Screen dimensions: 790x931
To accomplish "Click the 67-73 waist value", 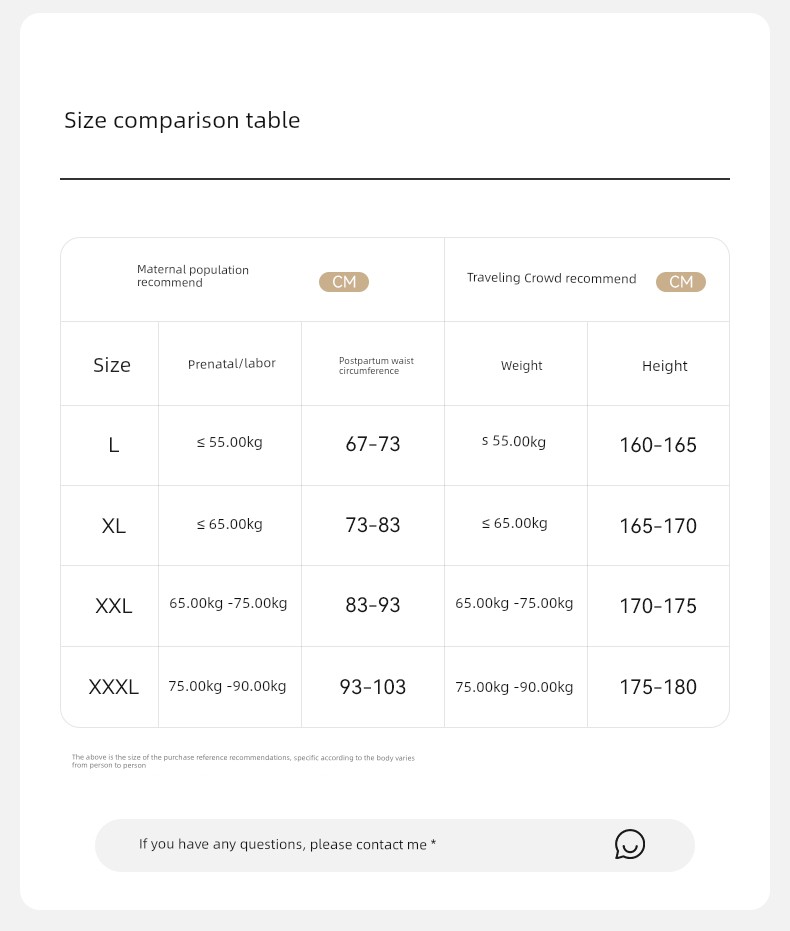I will pyautogui.click(x=373, y=444).
